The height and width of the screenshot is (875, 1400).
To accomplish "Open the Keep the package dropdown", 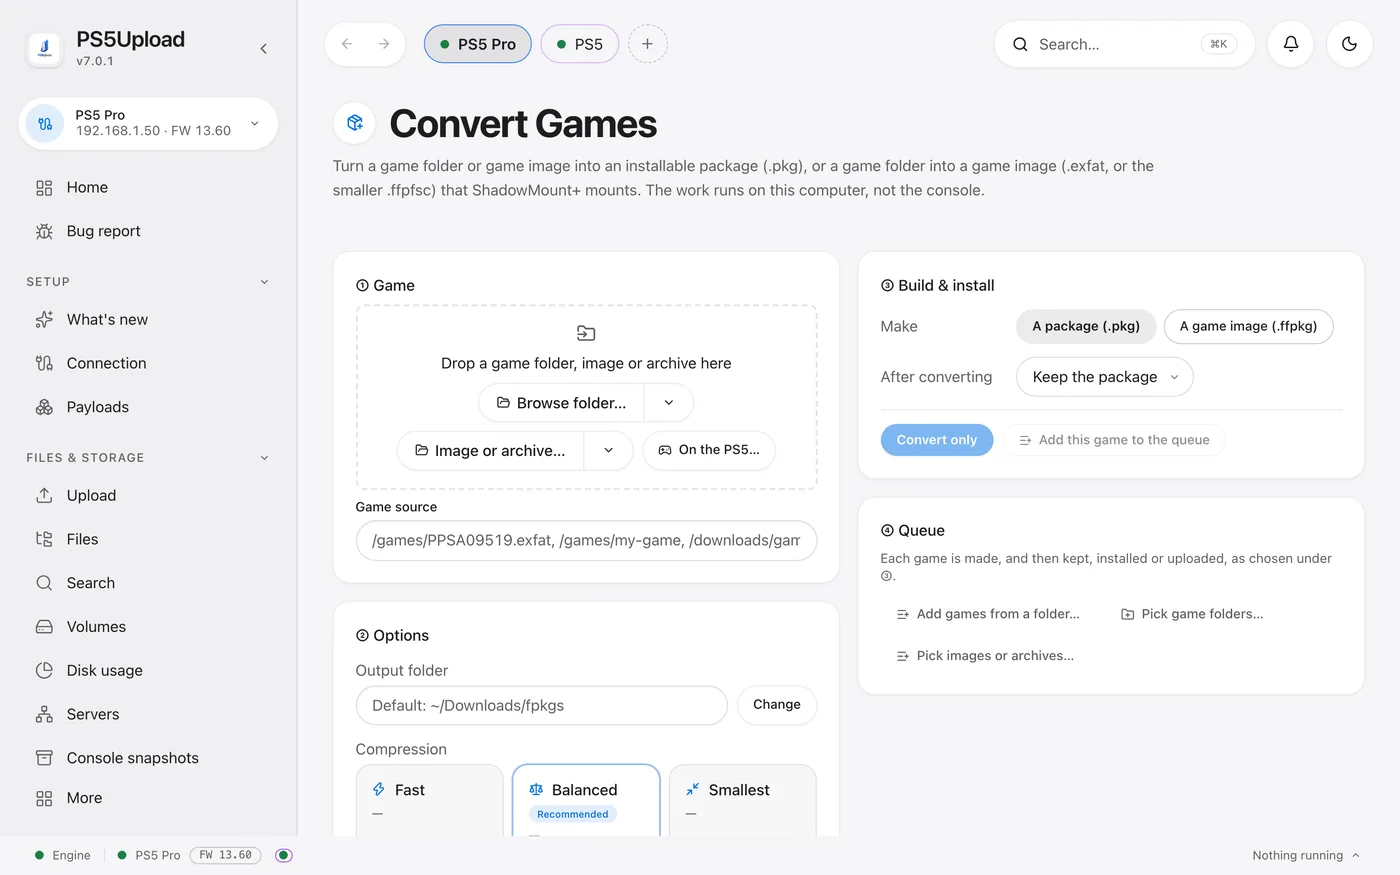I will pos(1104,377).
